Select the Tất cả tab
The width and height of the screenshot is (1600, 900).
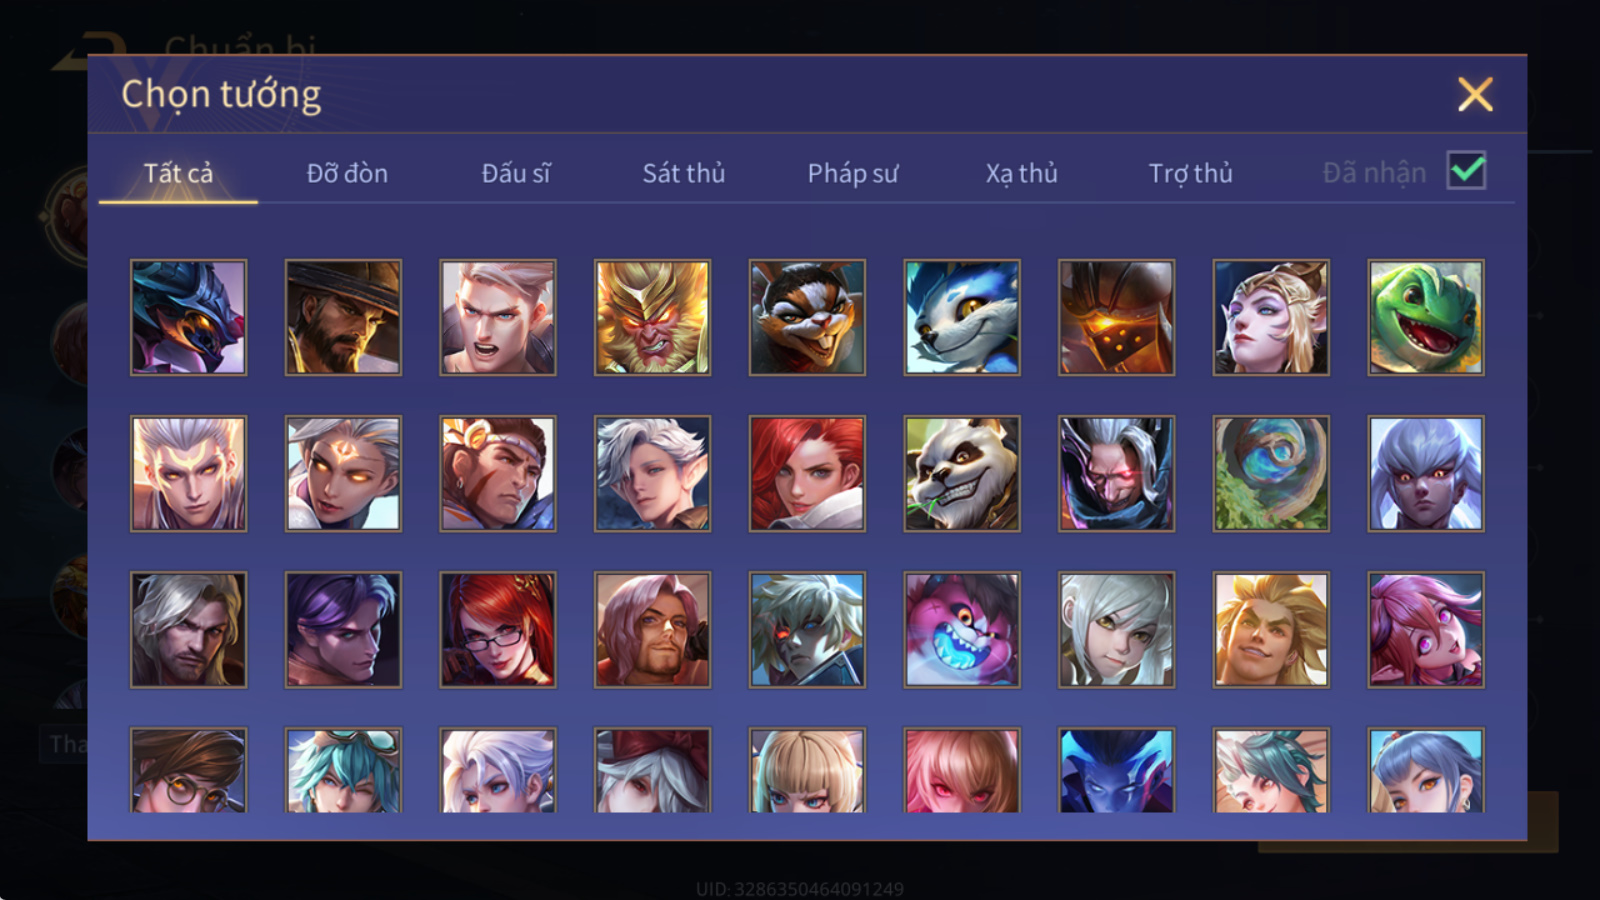[x=178, y=173]
